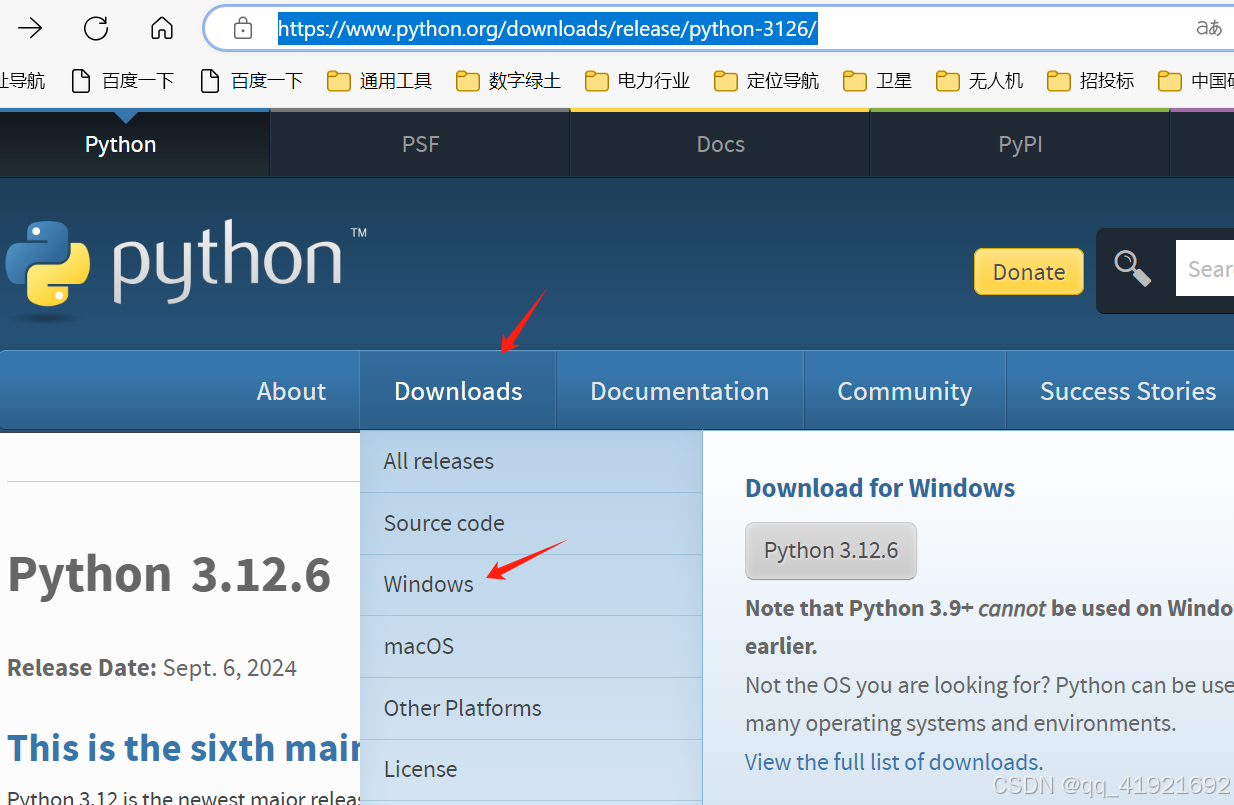Screen dimensions: 1234x805
Task: Select Source code in Downloads menu
Action: (531, 523)
